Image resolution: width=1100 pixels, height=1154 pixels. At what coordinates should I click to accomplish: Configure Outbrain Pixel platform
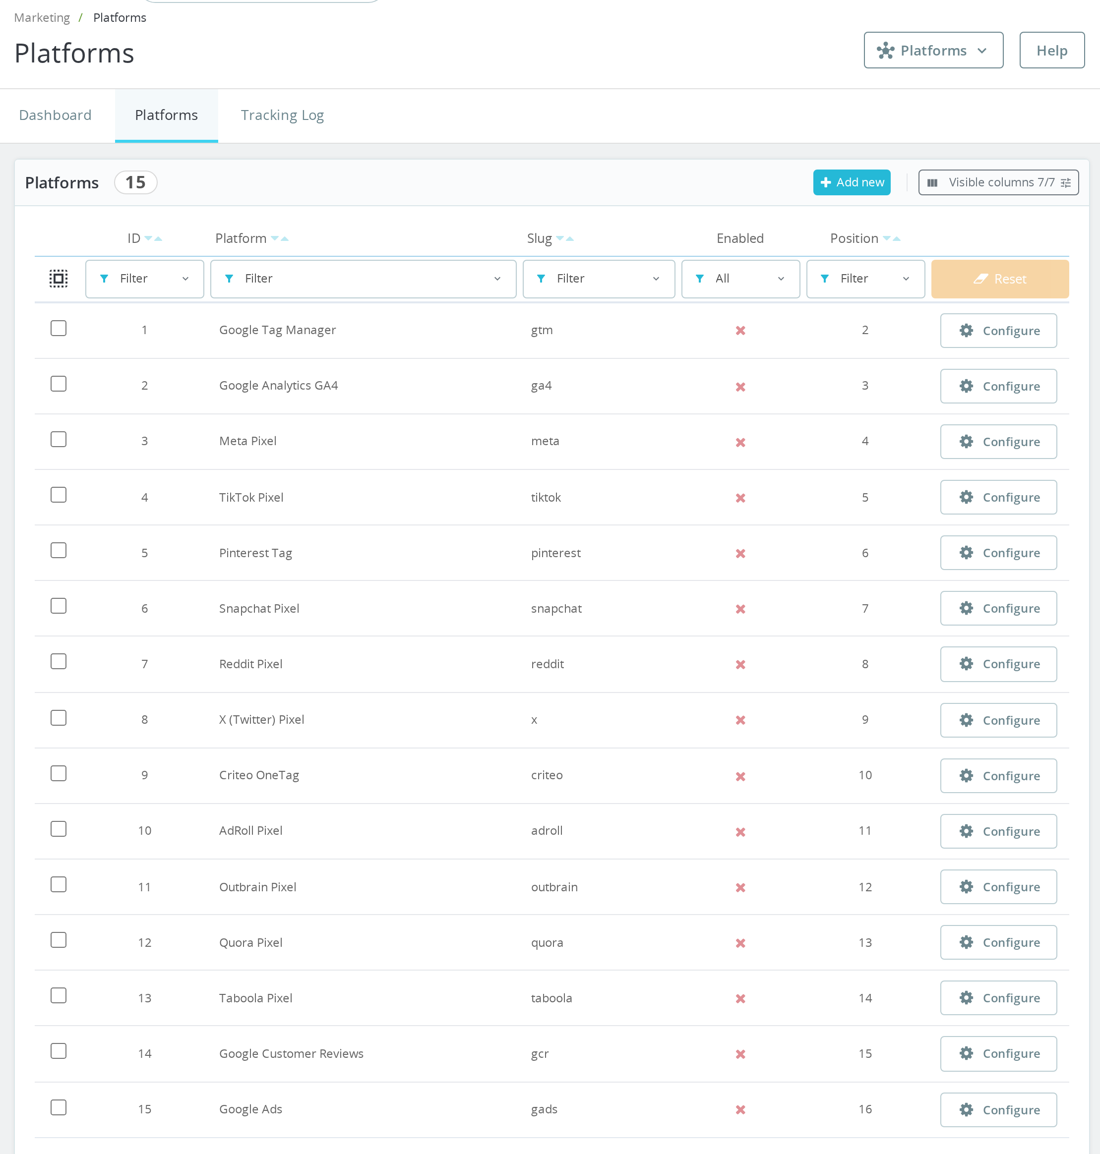(998, 887)
